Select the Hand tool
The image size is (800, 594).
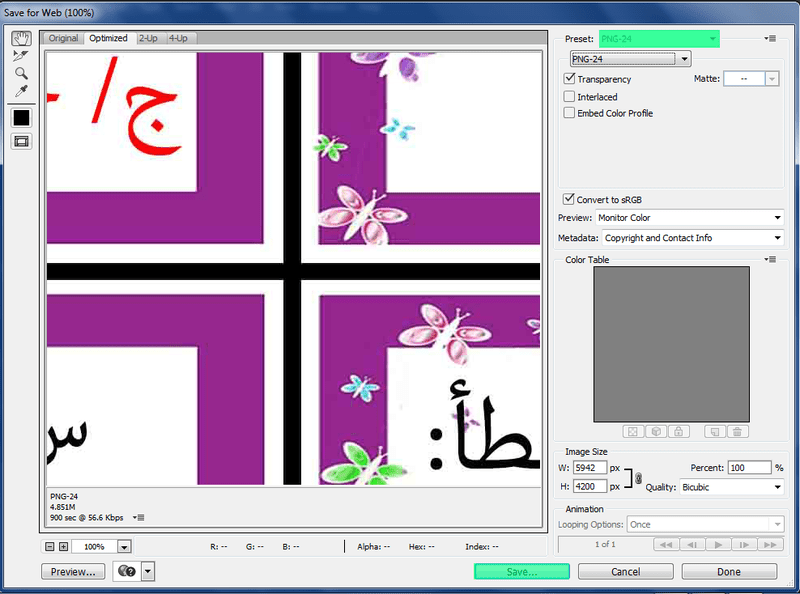(21, 38)
